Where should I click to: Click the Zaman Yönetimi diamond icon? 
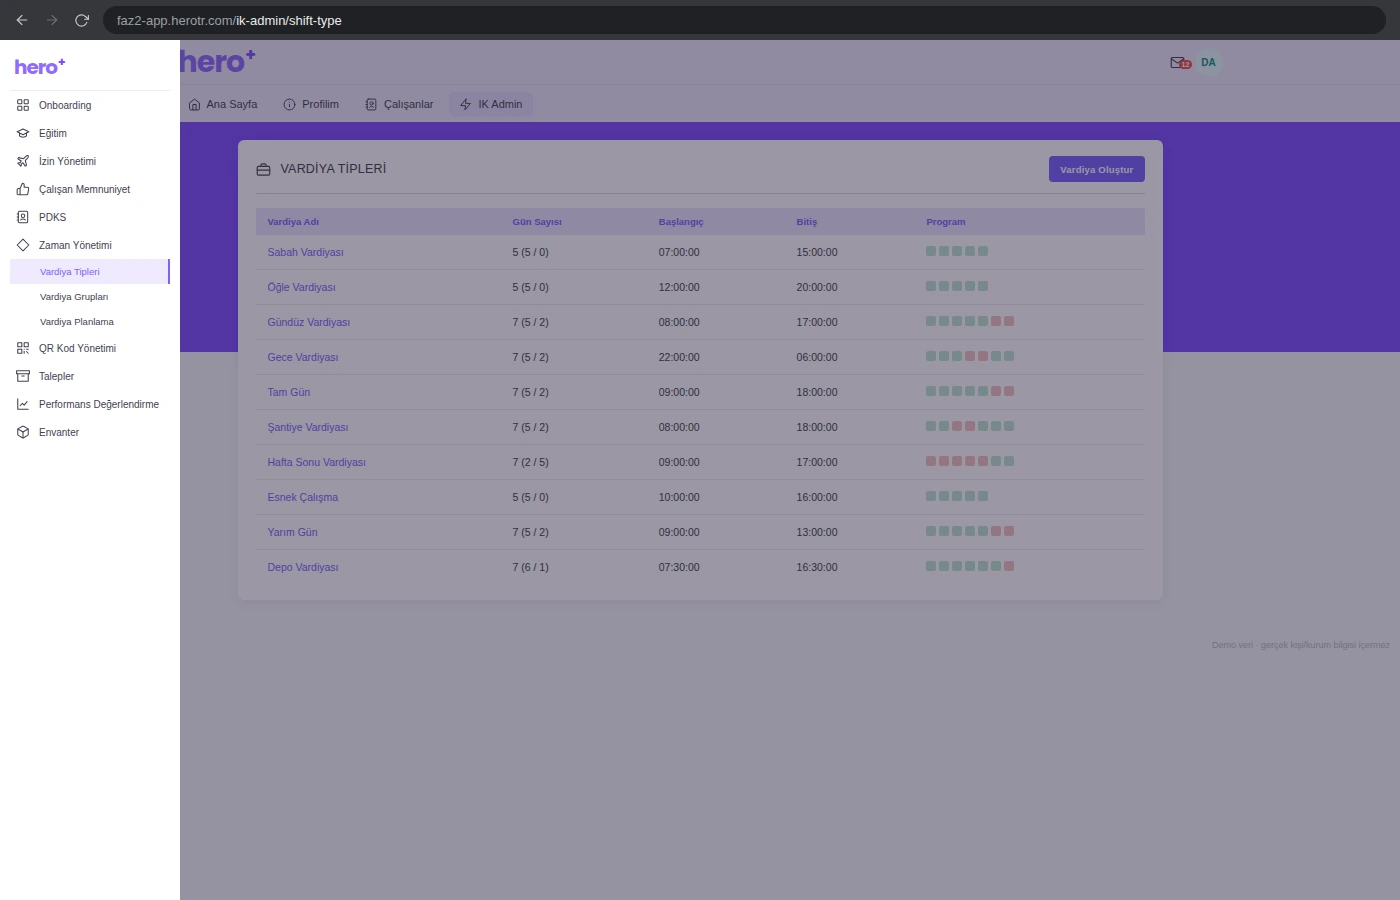[23, 245]
